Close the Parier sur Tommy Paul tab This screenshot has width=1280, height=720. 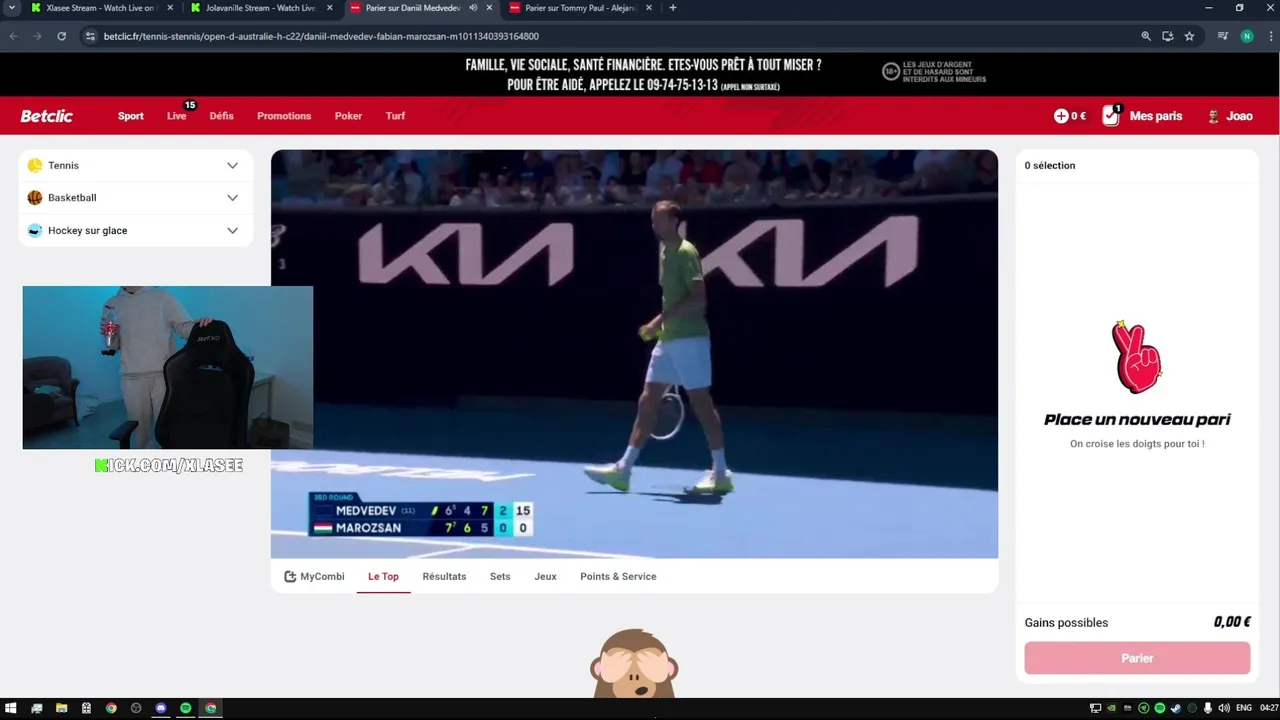649,8
